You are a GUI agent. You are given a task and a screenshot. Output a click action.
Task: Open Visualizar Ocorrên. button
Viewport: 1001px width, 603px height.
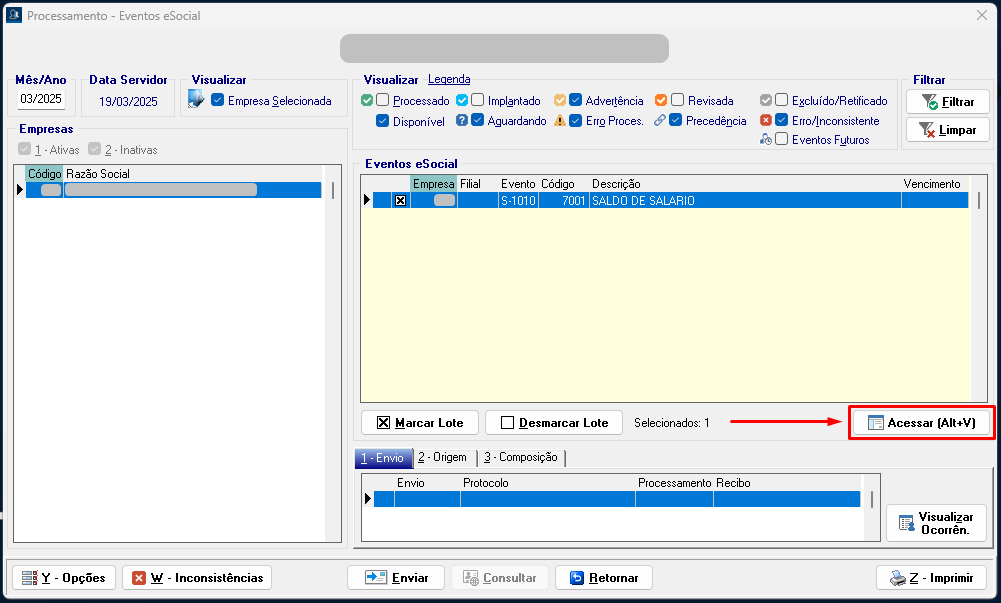(x=935, y=523)
